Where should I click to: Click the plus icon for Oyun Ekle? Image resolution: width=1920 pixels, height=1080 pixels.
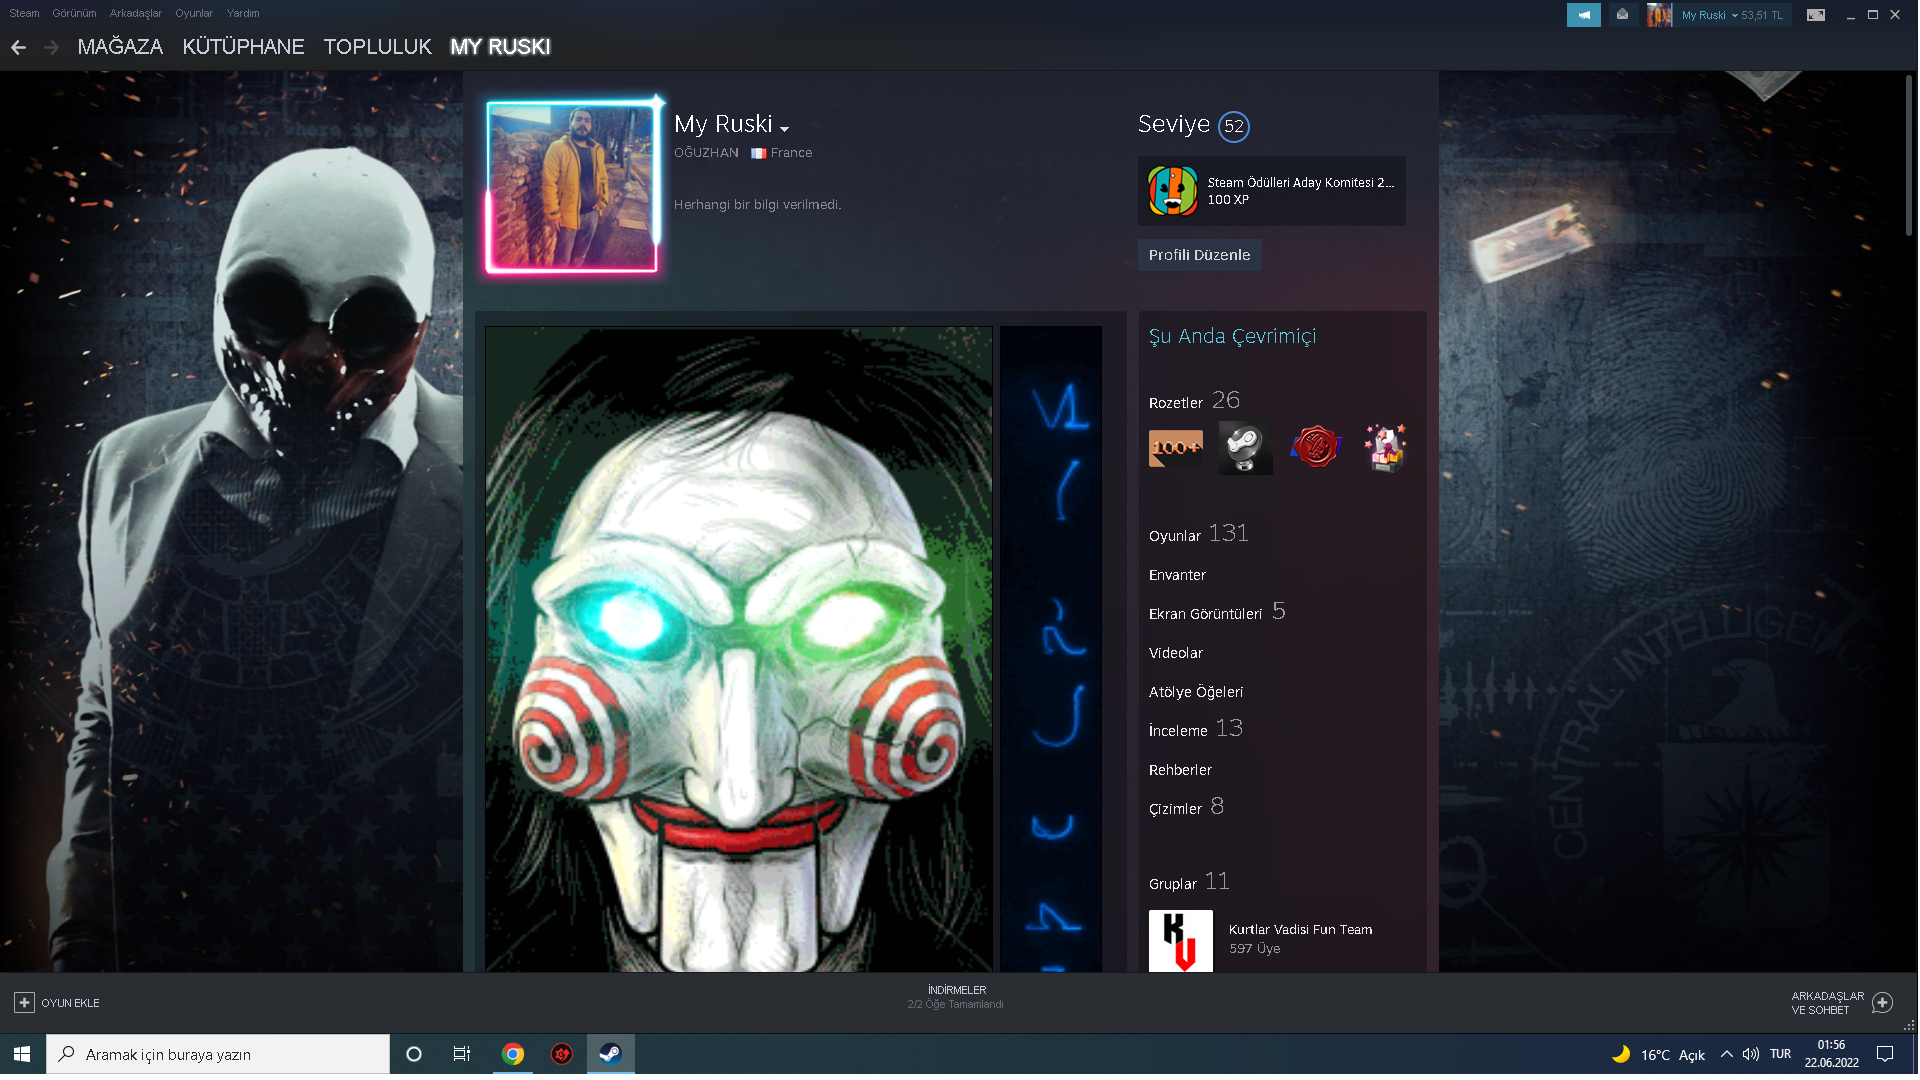click(x=24, y=1003)
